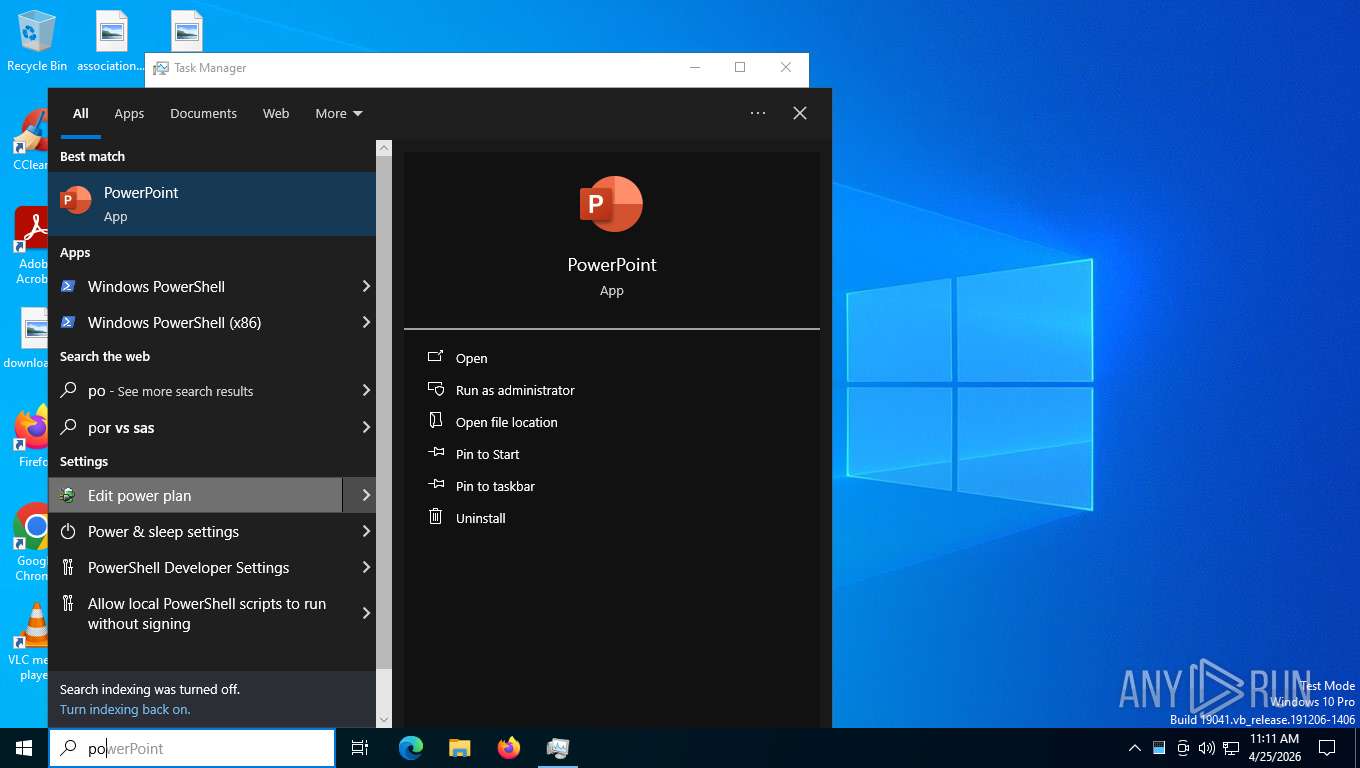
Task: Click the pin icon beside Pin to taskbar
Action: click(435, 485)
